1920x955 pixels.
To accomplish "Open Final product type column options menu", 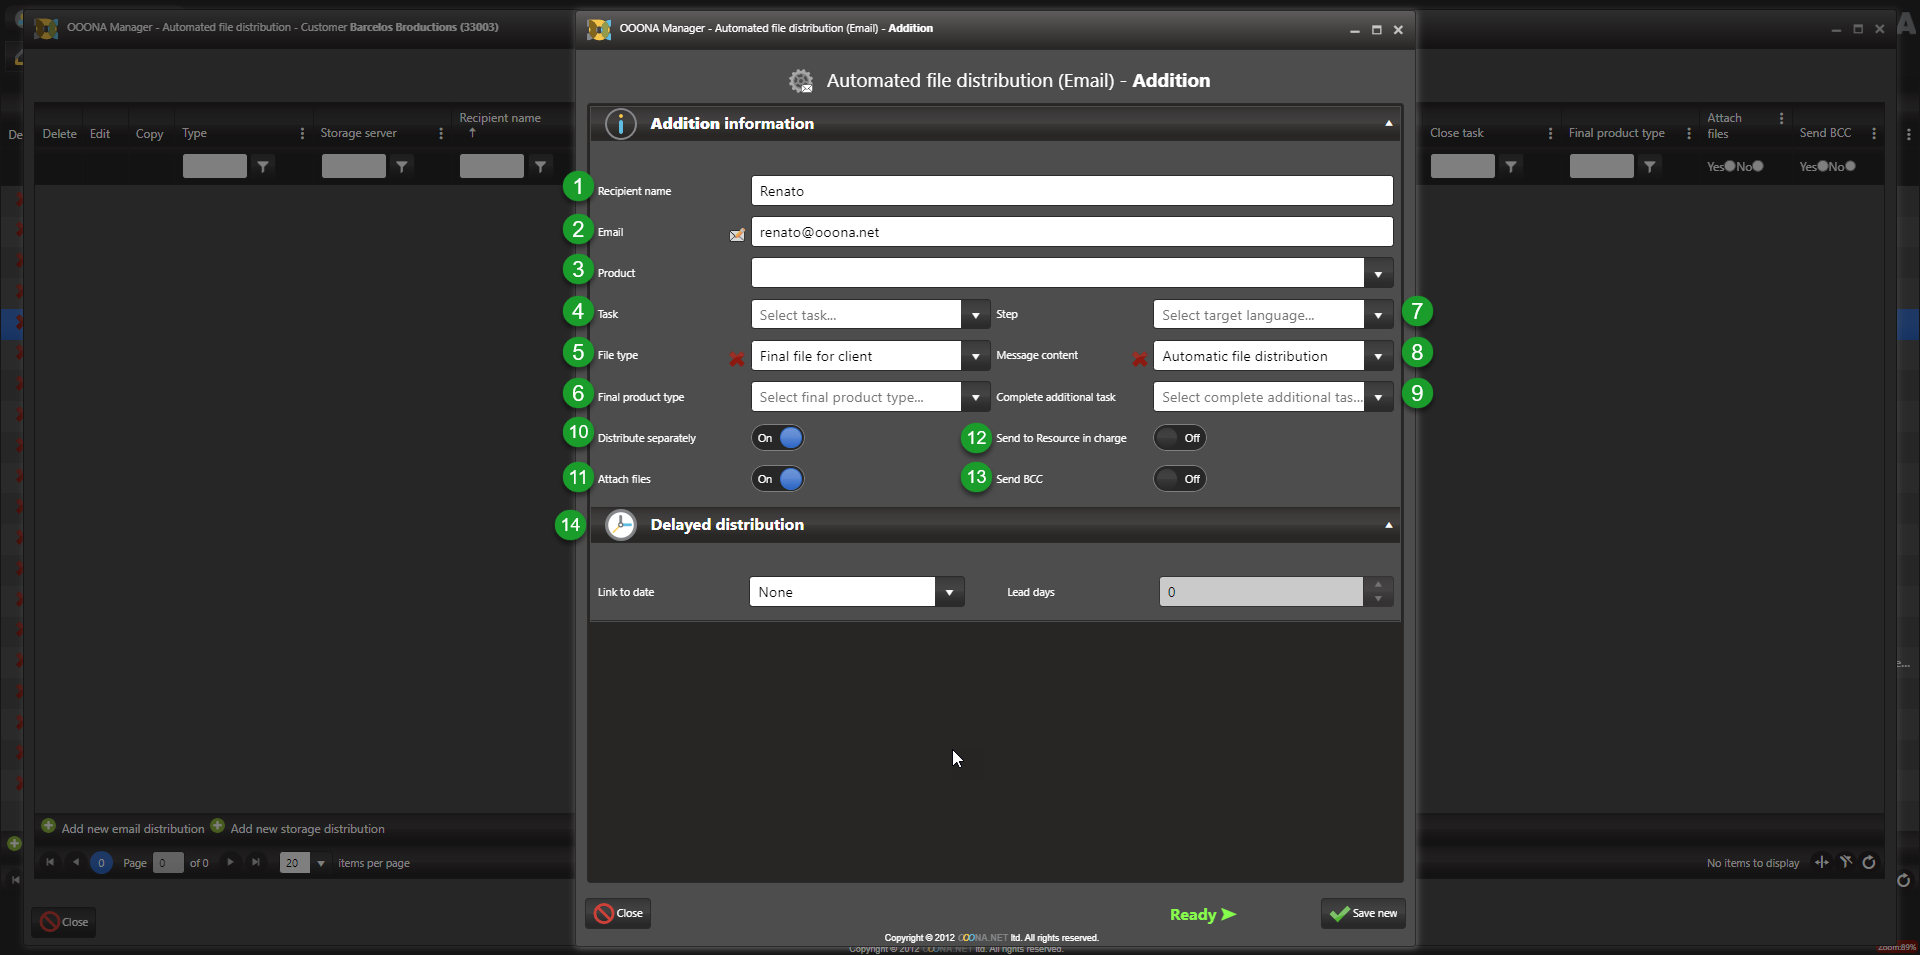I will 1689,133.
